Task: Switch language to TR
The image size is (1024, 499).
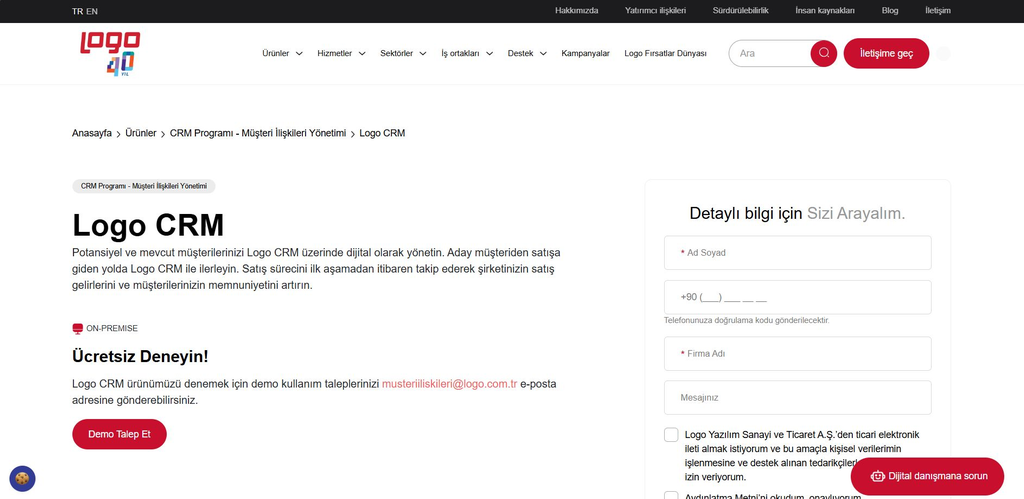Action: pyautogui.click(x=77, y=11)
